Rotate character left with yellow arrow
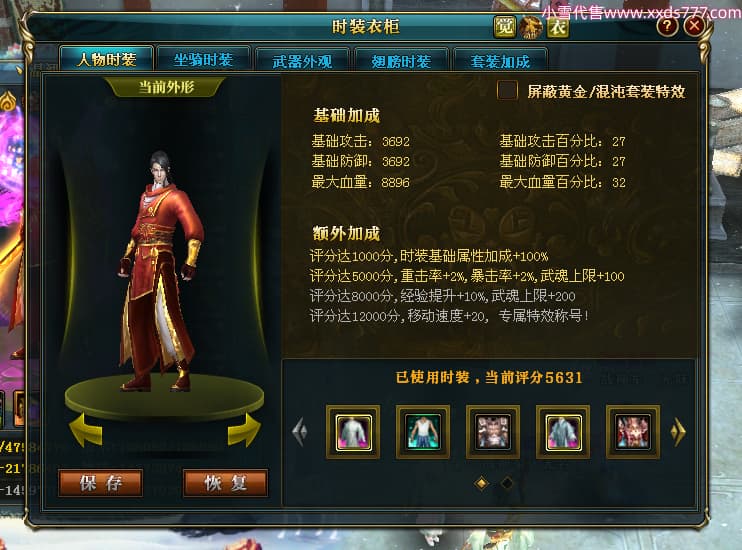The image size is (742, 550). tap(86, 430)
